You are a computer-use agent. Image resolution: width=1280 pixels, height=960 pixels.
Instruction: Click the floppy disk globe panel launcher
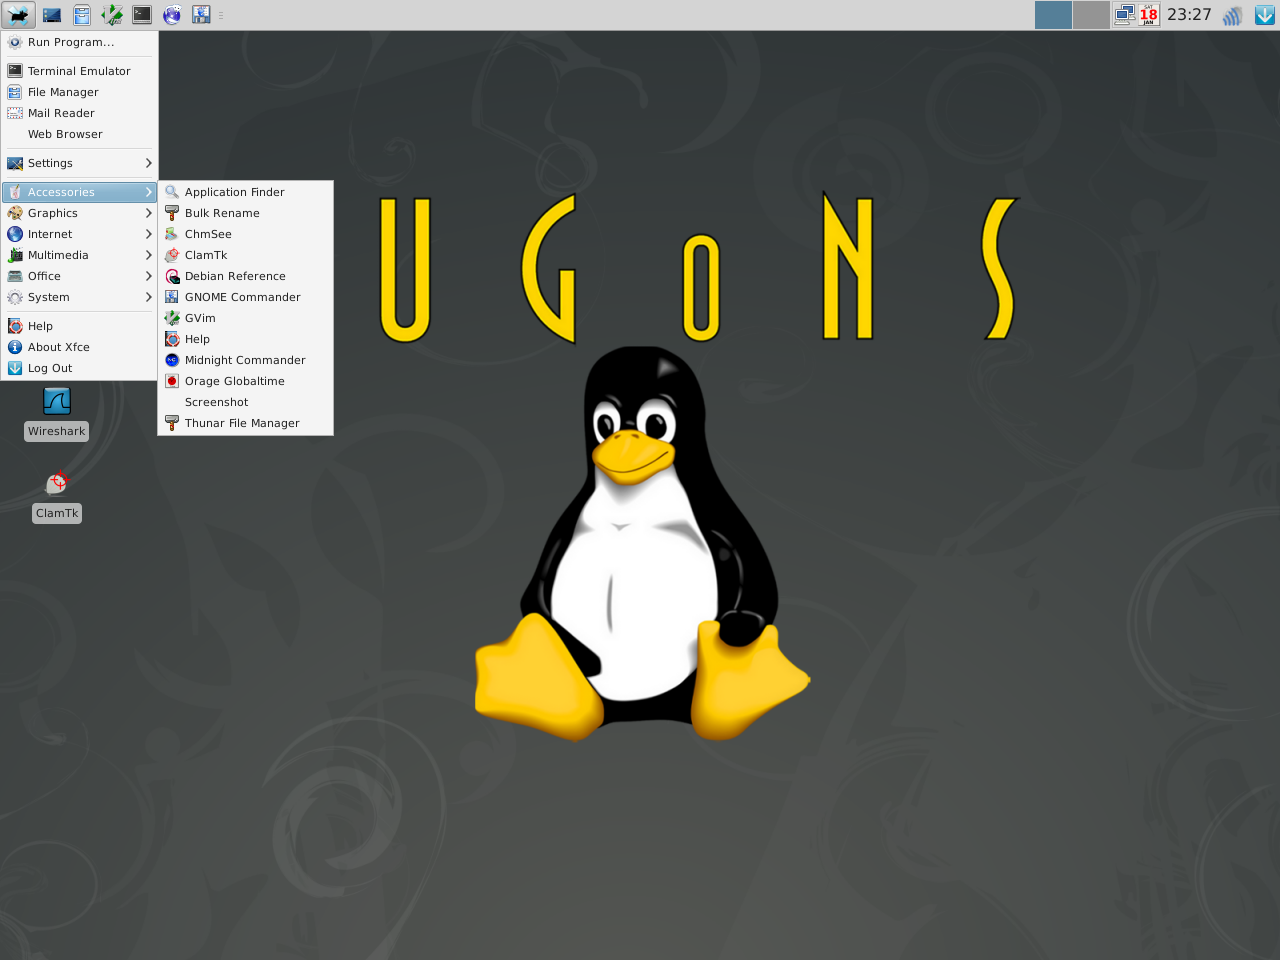201,15
